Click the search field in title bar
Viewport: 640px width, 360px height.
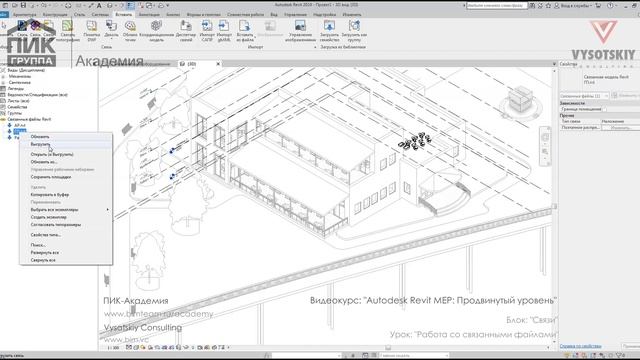pyautogui.click(x=497, y=6)
